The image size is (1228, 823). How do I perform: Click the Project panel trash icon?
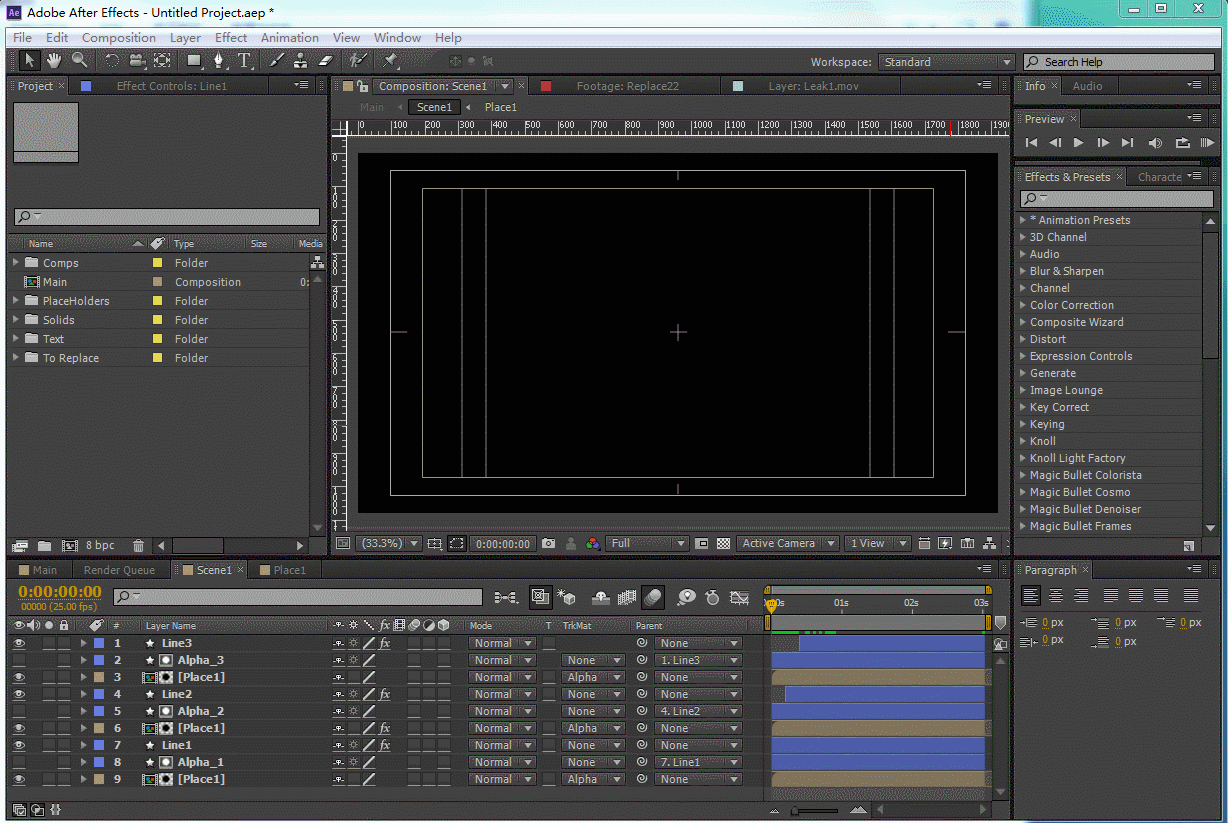click(x=138, y=546)
